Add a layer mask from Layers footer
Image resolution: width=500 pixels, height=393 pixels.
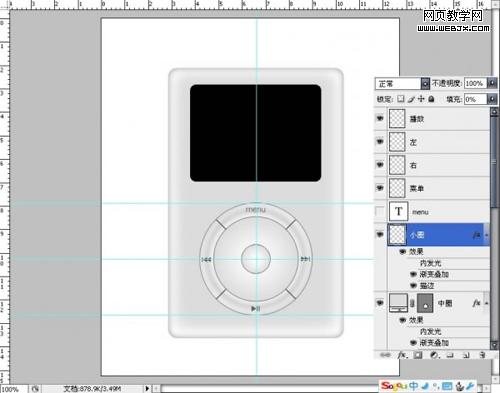click(x=418, y=355)
